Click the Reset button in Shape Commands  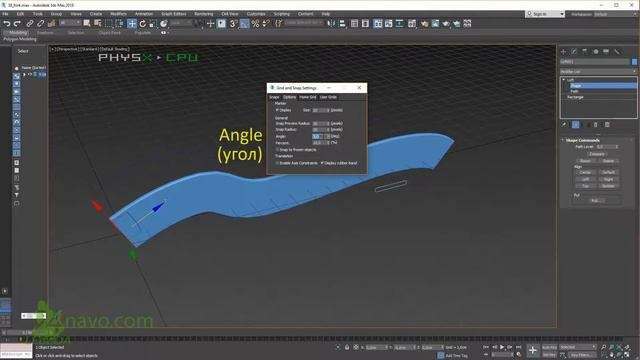pyautogui.click(x=585, y=161)
